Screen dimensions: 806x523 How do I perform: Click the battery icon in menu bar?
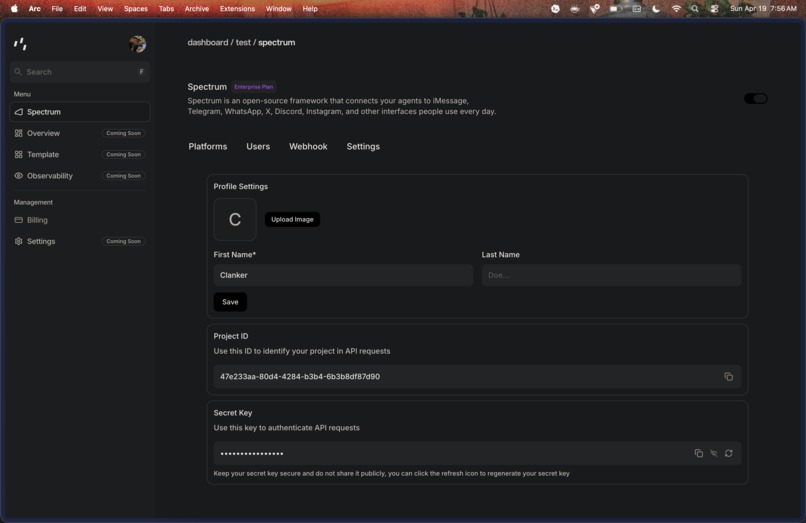(x=615, y=9)
